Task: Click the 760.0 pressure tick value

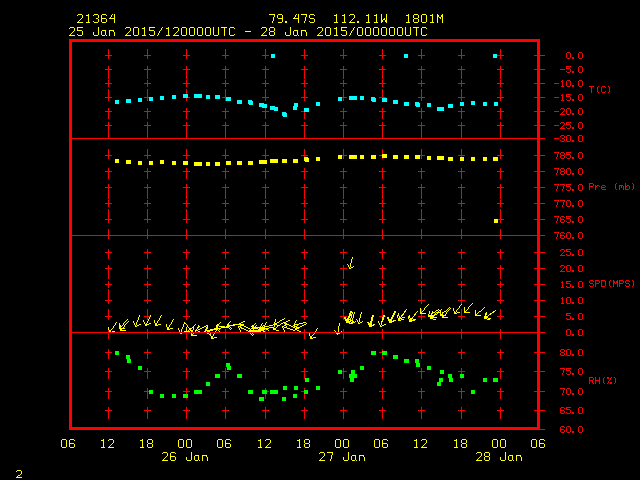Action: tap(569, 236)
